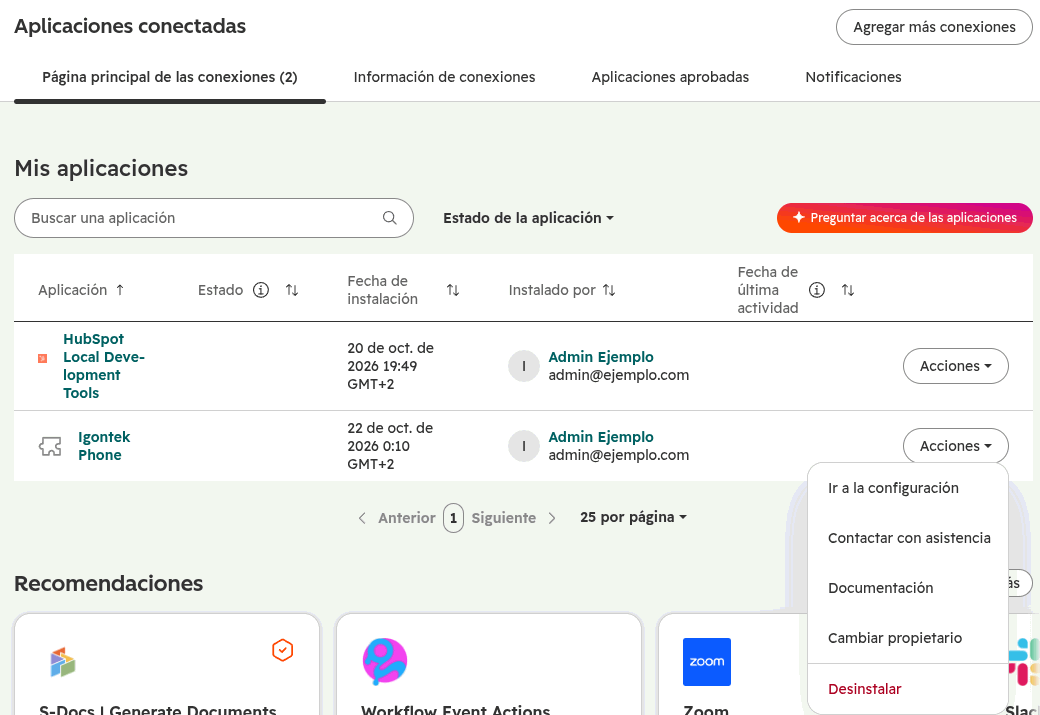The image size is (1040, 715).
Task: Sort by Estado column arrows
Action: (x=292, y=290)
